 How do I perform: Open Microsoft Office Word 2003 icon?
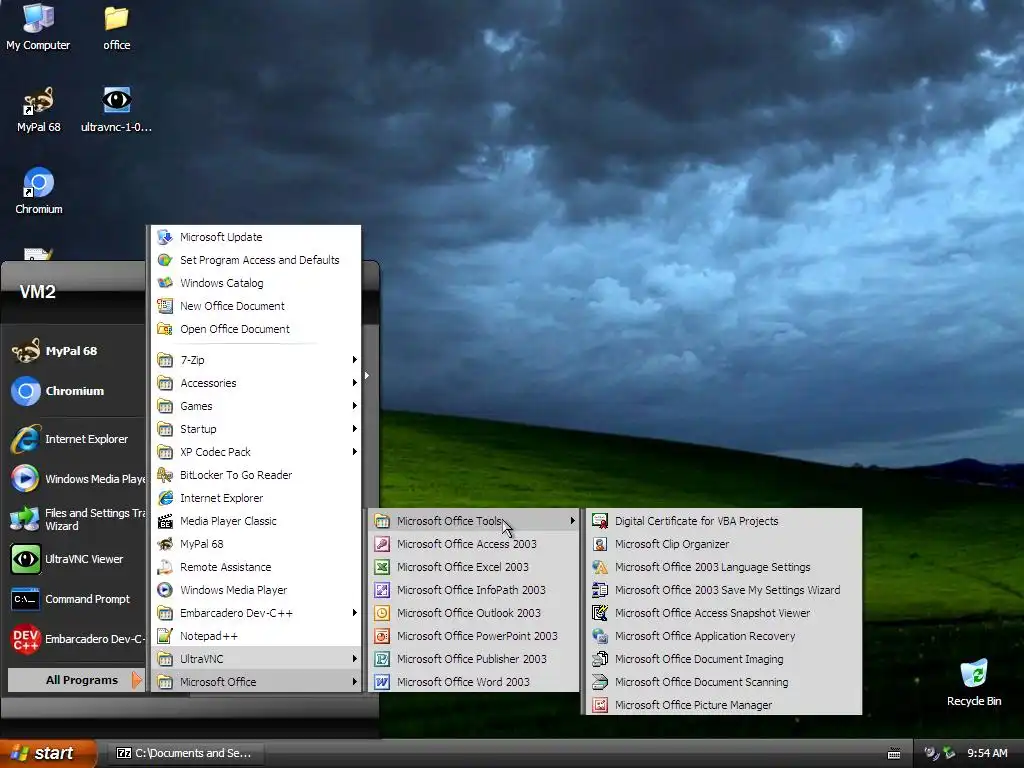point(382,682)
